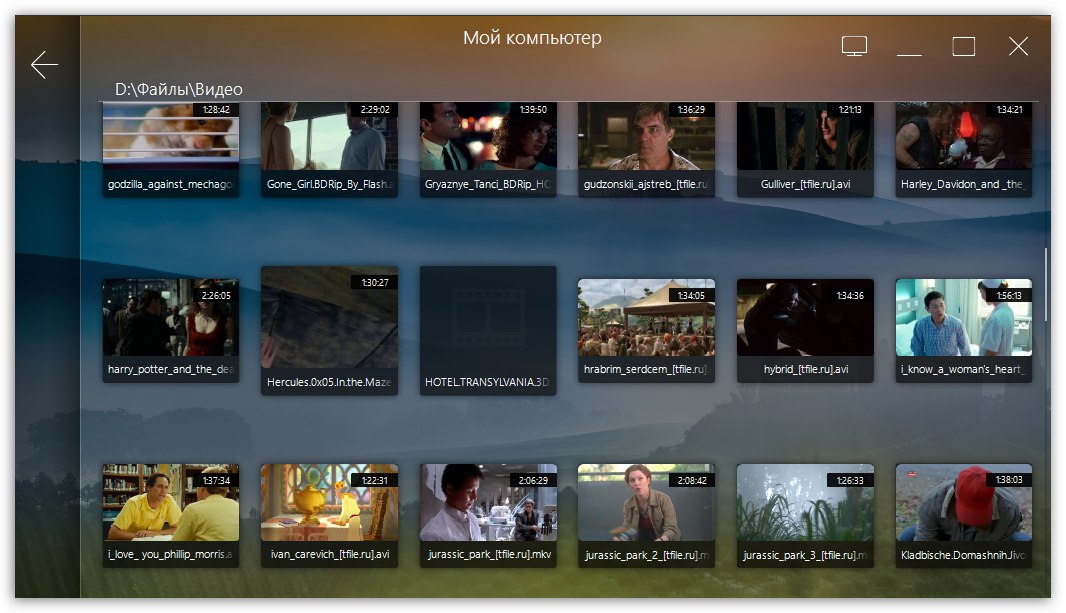The image size is (1066, 613).
Task: Click the D:\Файлы\Видео path text
Action: point(178,89)
